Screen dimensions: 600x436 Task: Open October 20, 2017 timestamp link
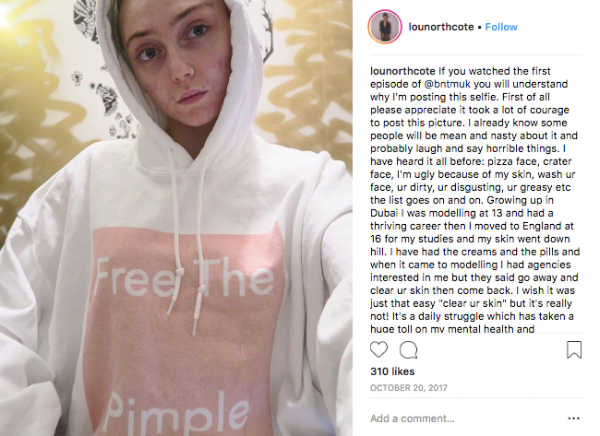tap(409, 388)
